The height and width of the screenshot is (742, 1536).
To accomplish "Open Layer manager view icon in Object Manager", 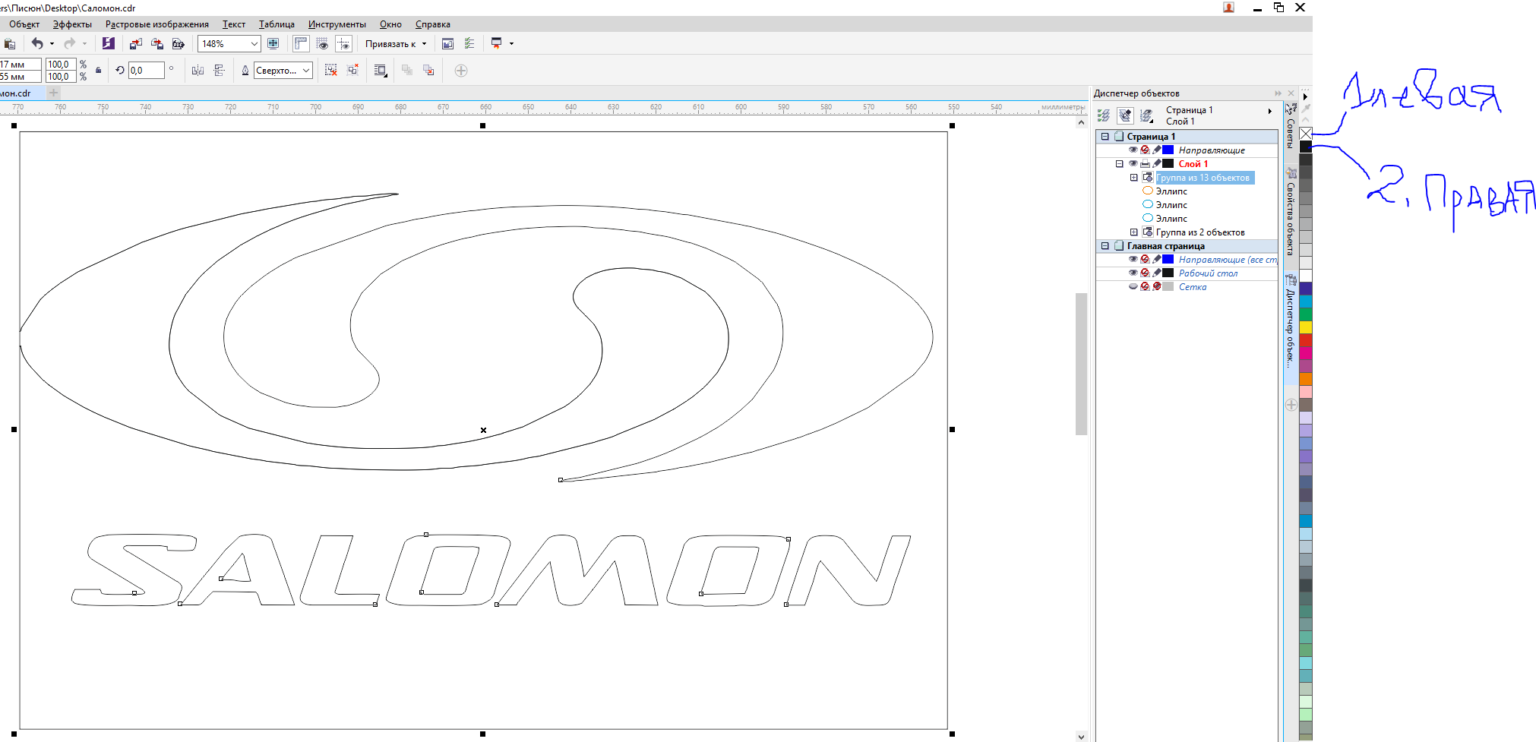I will pyautogui.click(x=1146, y=116).
